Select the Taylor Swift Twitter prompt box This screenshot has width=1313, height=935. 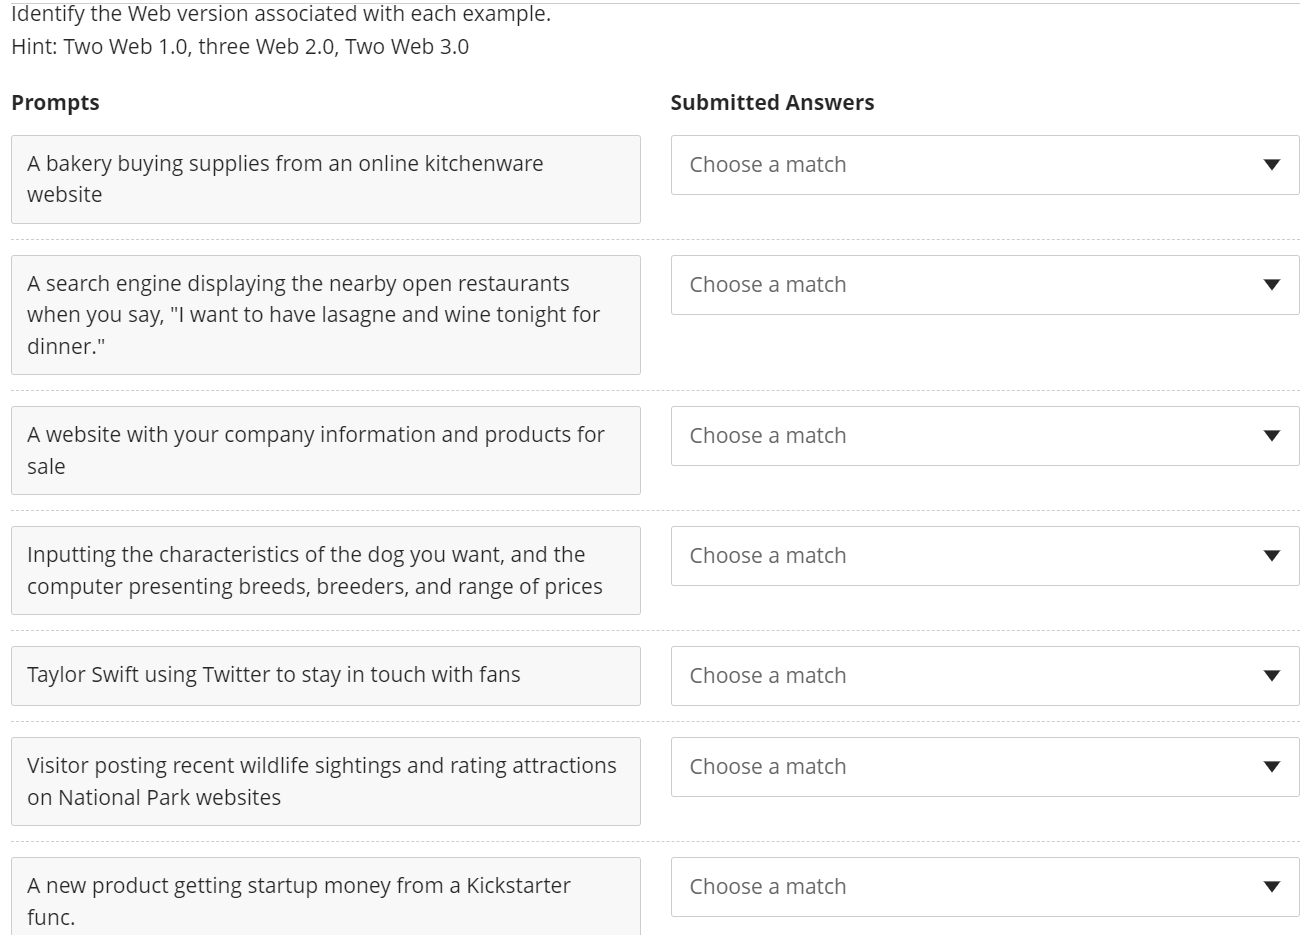pyautogui.click(x=325, y=675)
